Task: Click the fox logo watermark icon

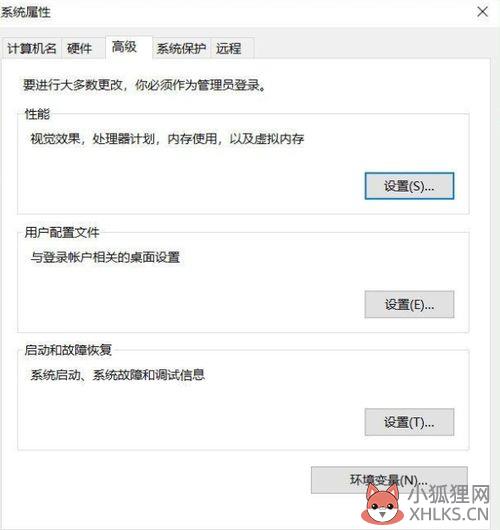Action: point(382,503)
